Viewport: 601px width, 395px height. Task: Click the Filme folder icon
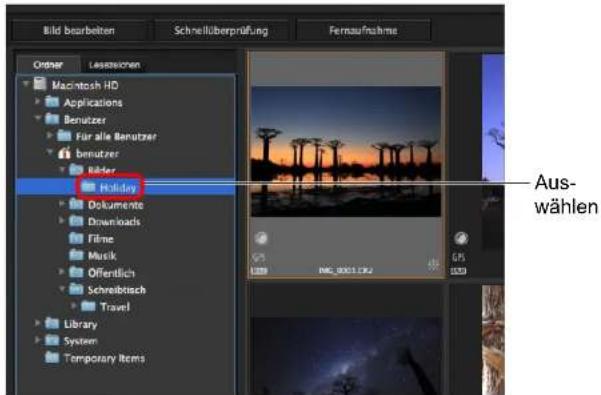(76, 238)
